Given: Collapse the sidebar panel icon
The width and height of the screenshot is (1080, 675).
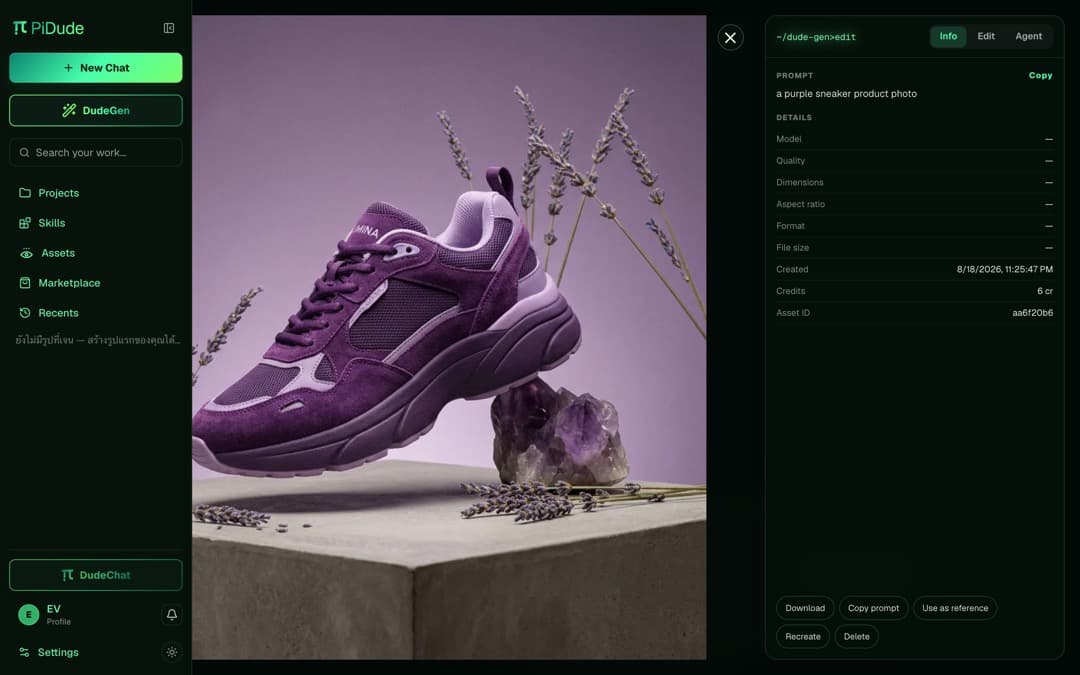Looking at the screenshot, I should (169, 28).
